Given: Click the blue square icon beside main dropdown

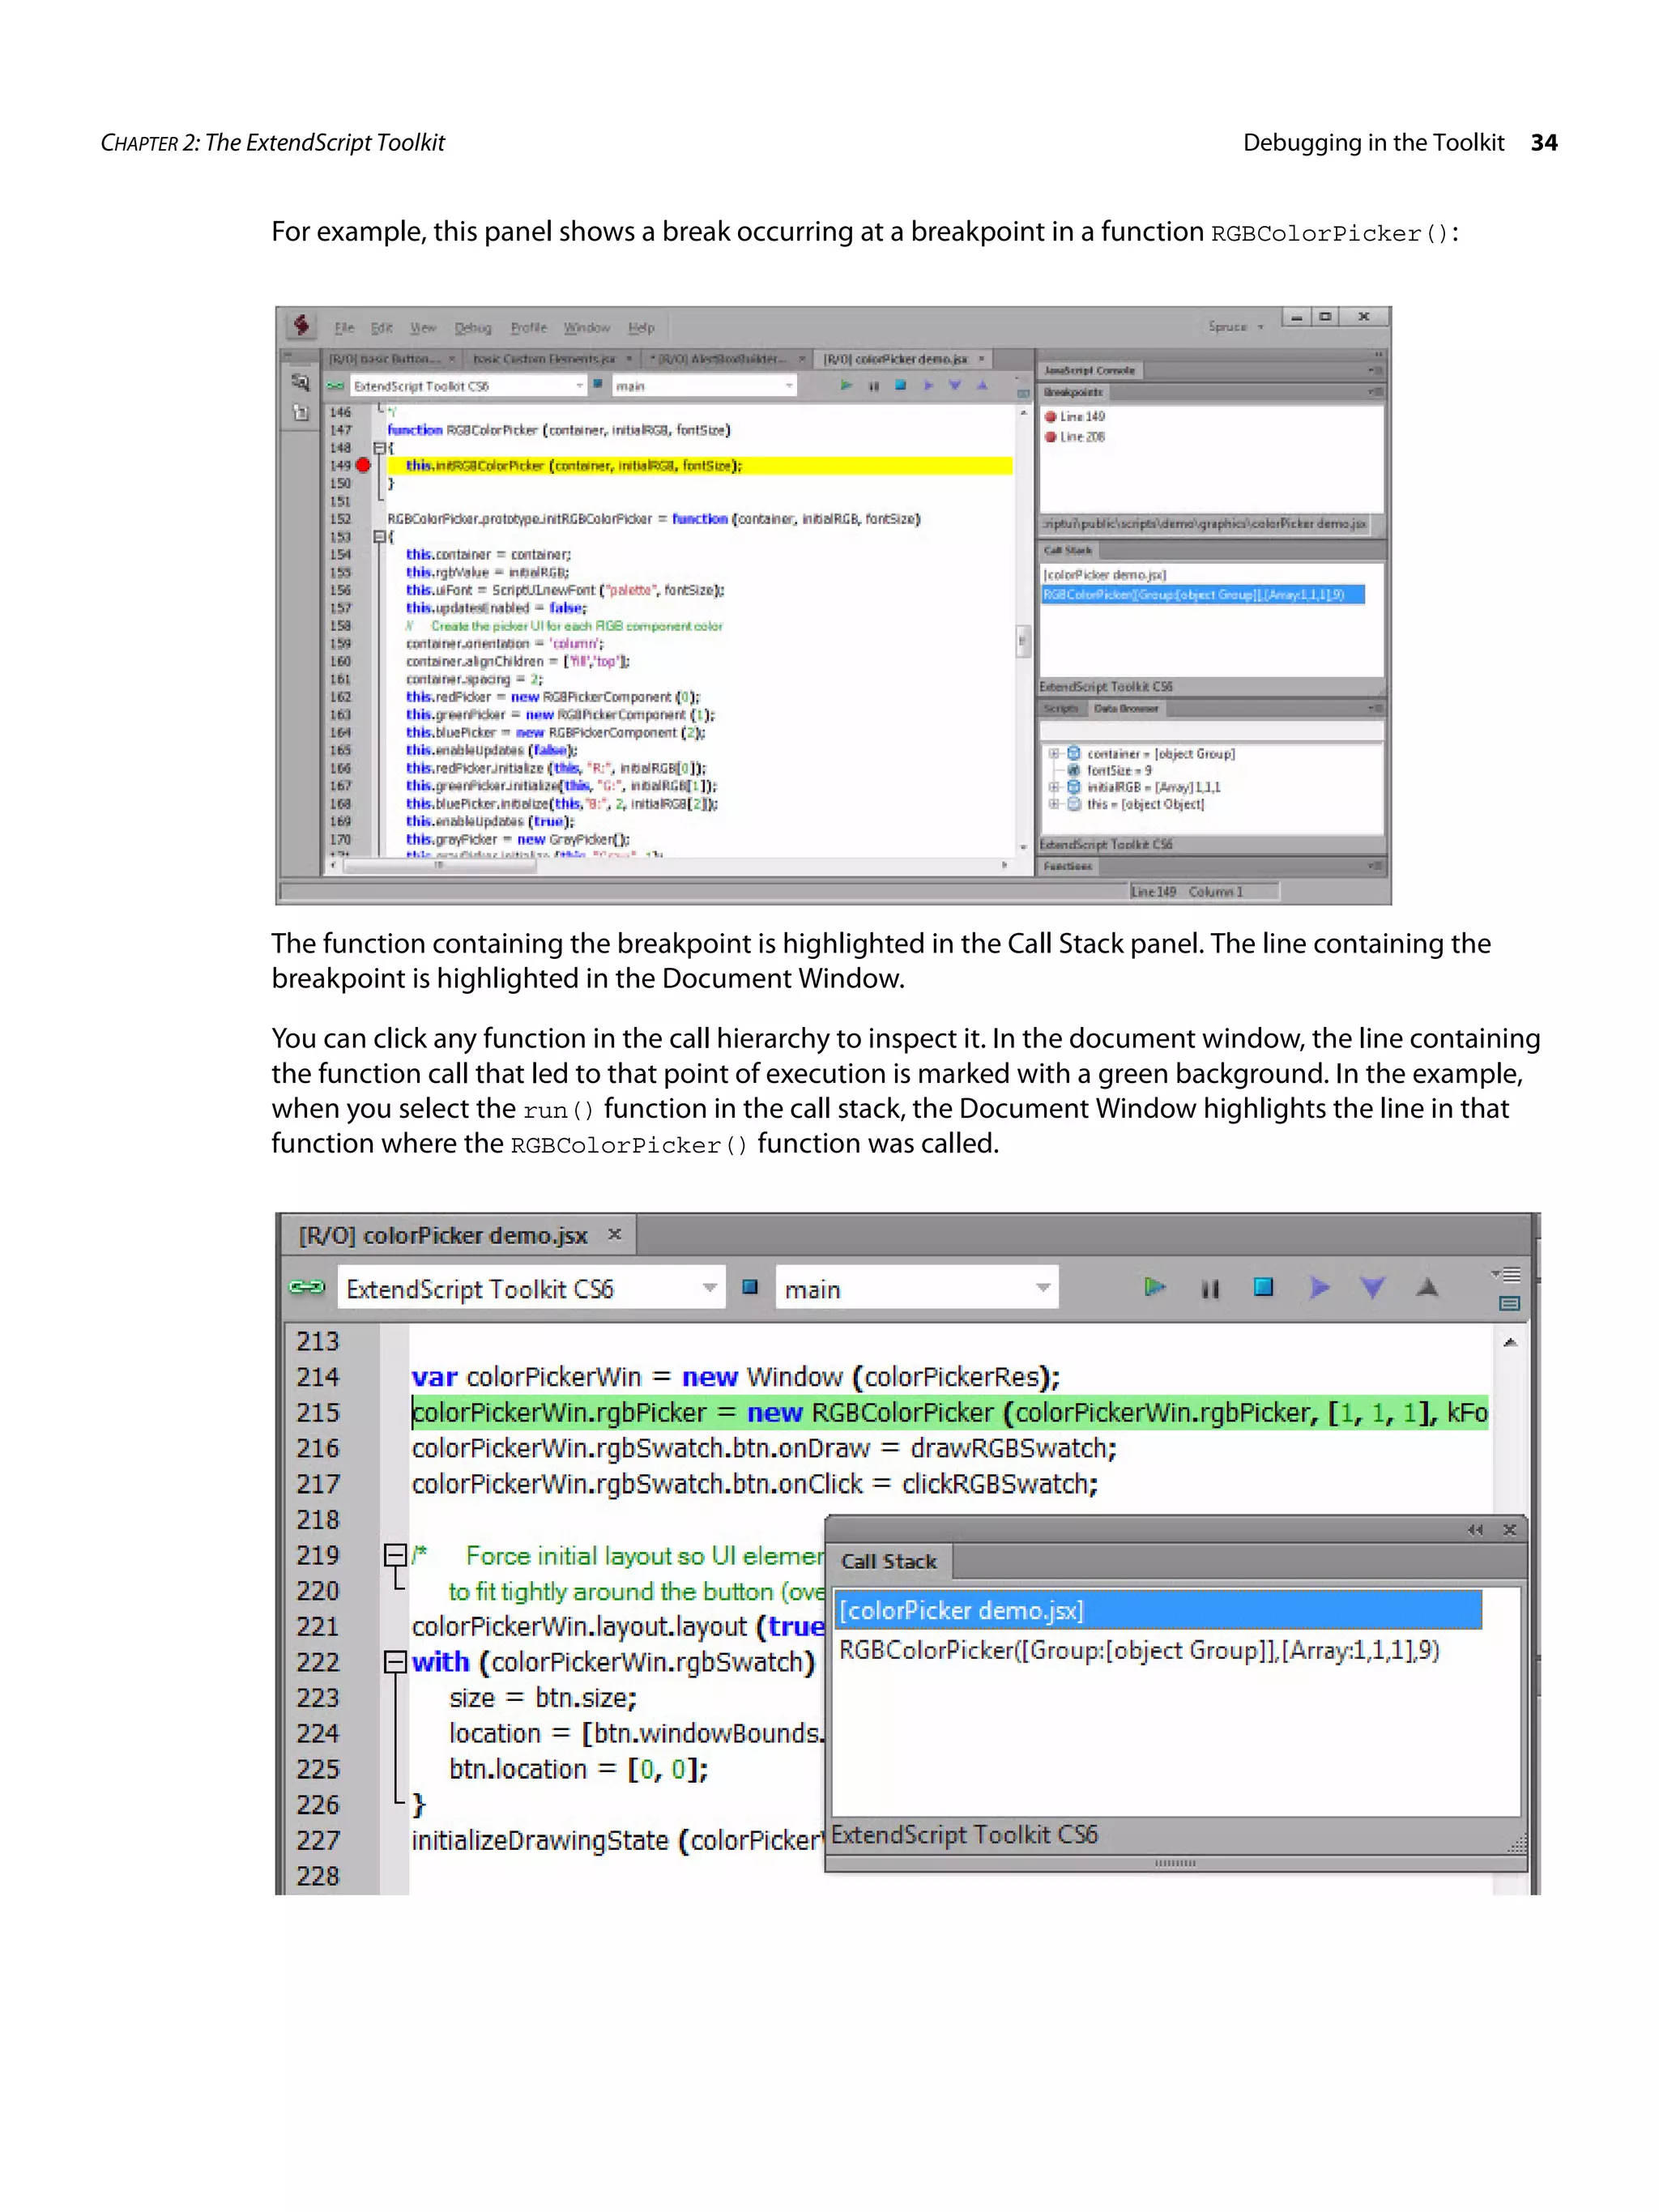Looking at the screenshot, I should 750,1287.
